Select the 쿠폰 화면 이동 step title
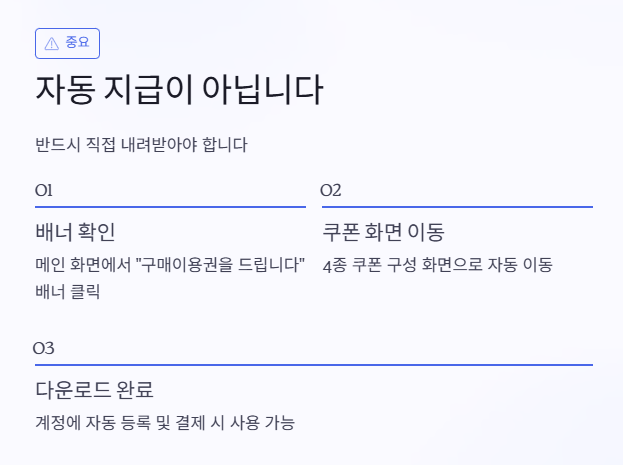The height and width of the screenshot is (465, 623). (383, 232)
